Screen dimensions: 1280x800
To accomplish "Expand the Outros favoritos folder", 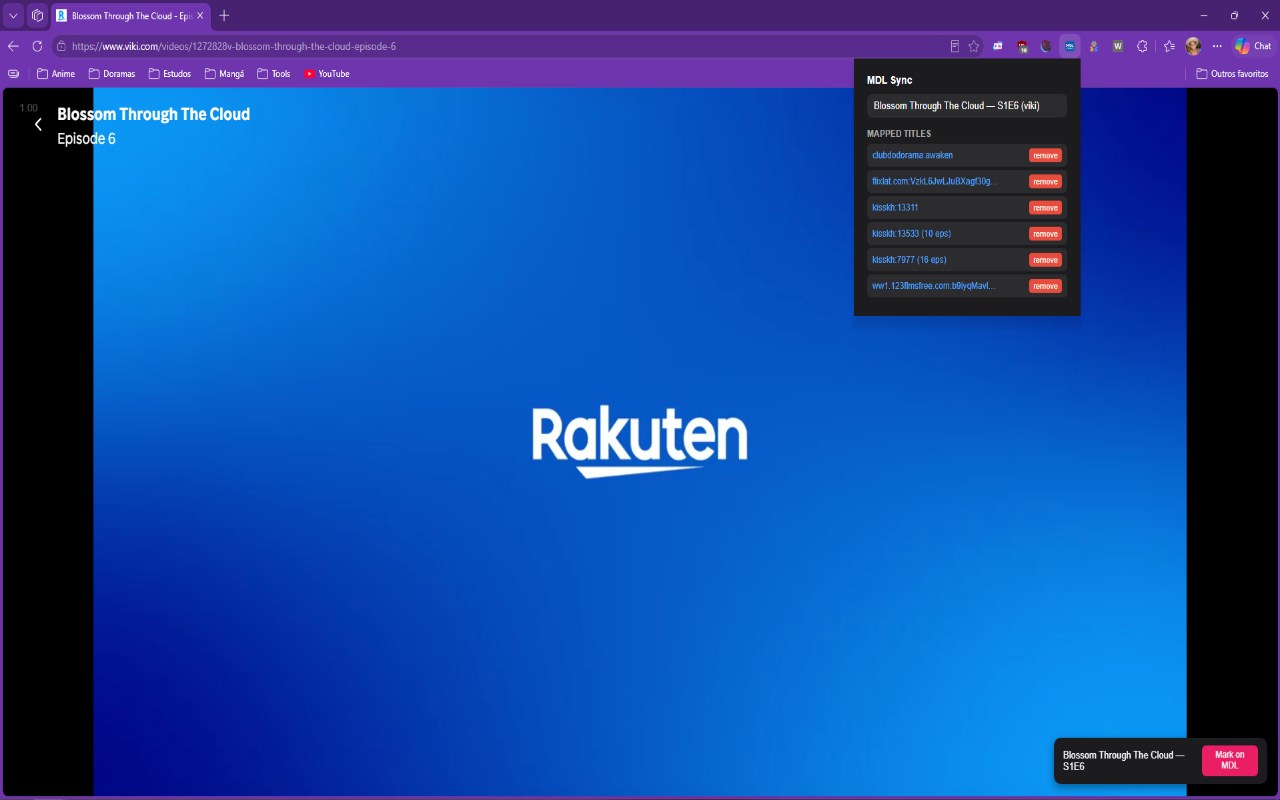I will click(x=1232, y=74).
